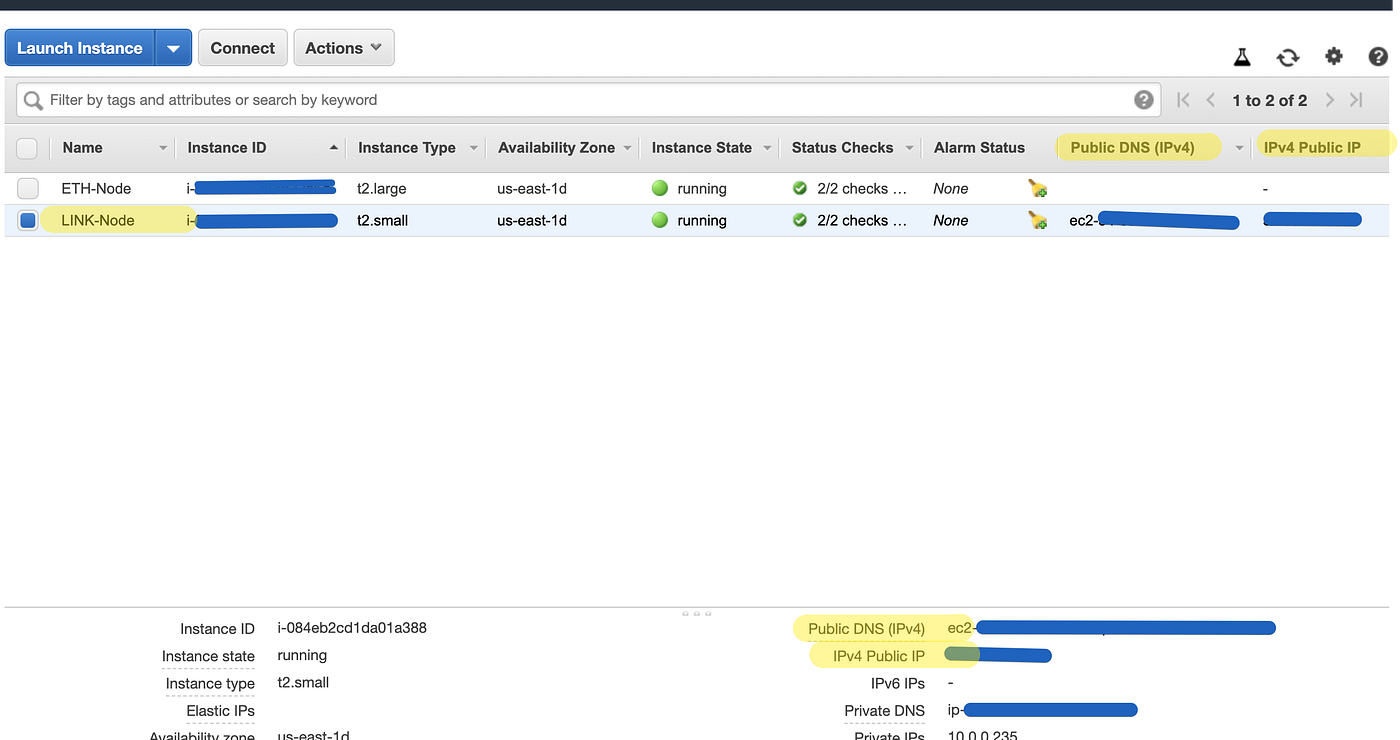Open the settings gear preferences
The width and height of the screenshot is (1400, 740).
(x=1334, y=57)
